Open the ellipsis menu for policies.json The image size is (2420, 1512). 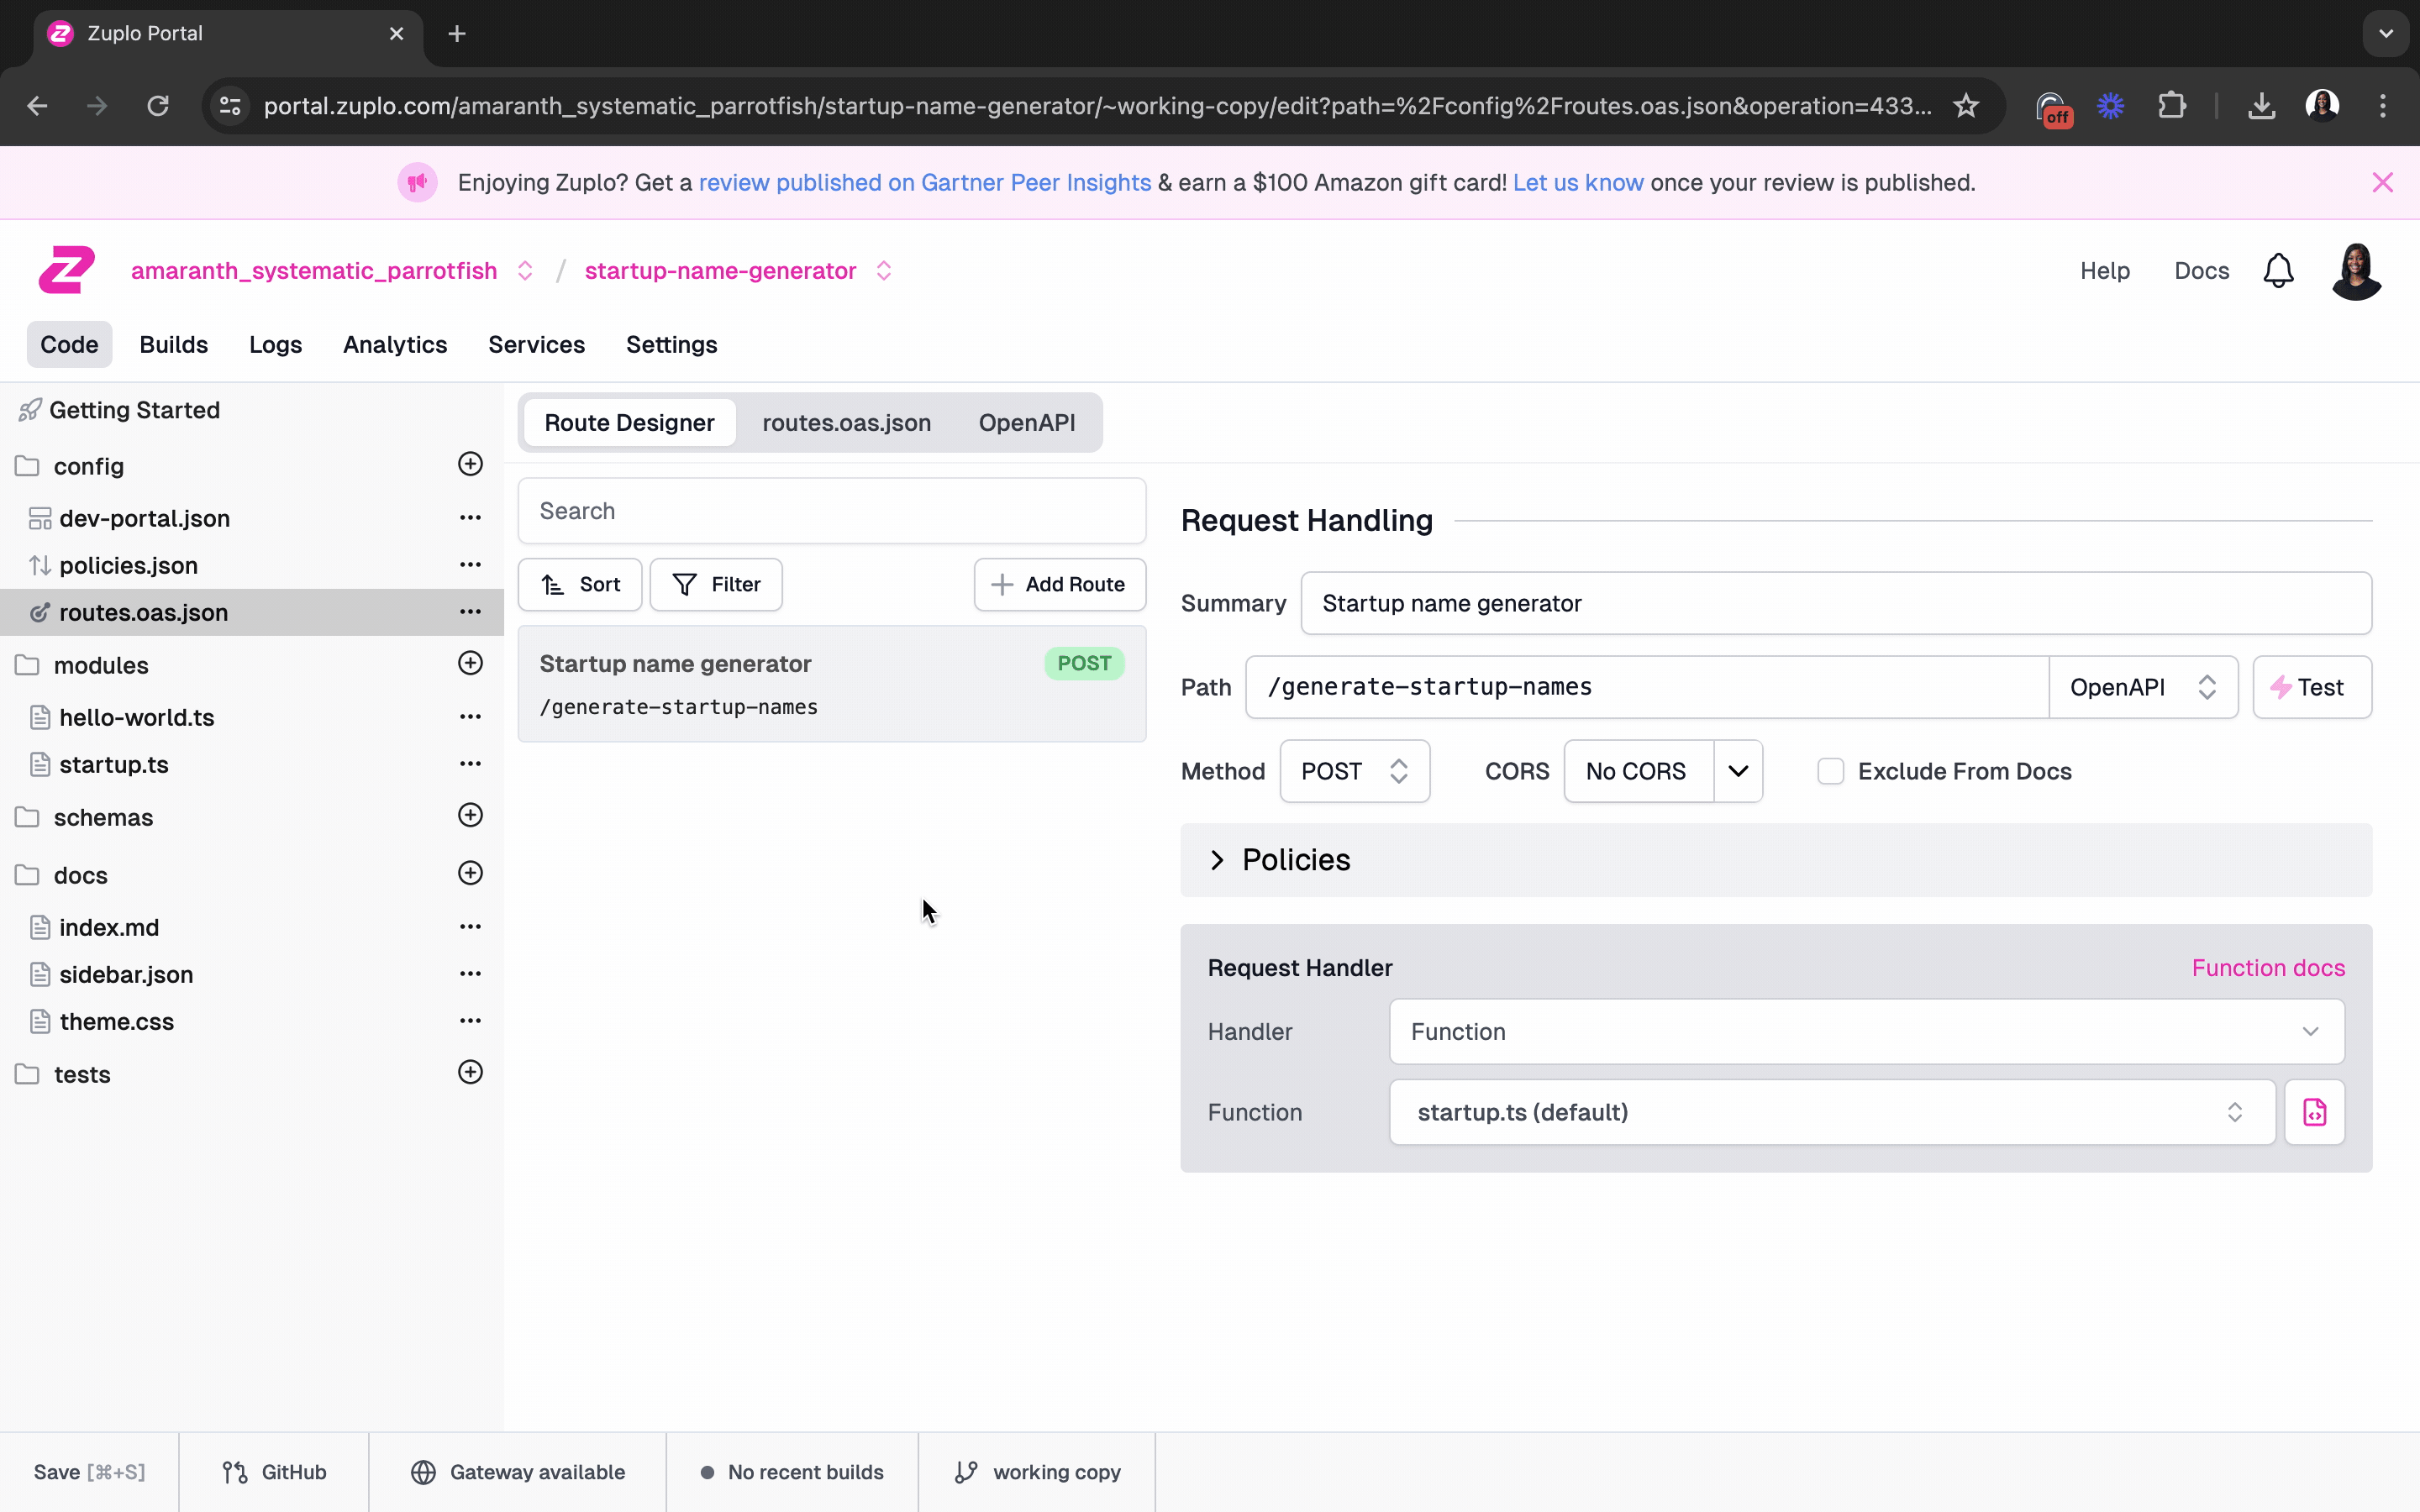click(470, 564)
